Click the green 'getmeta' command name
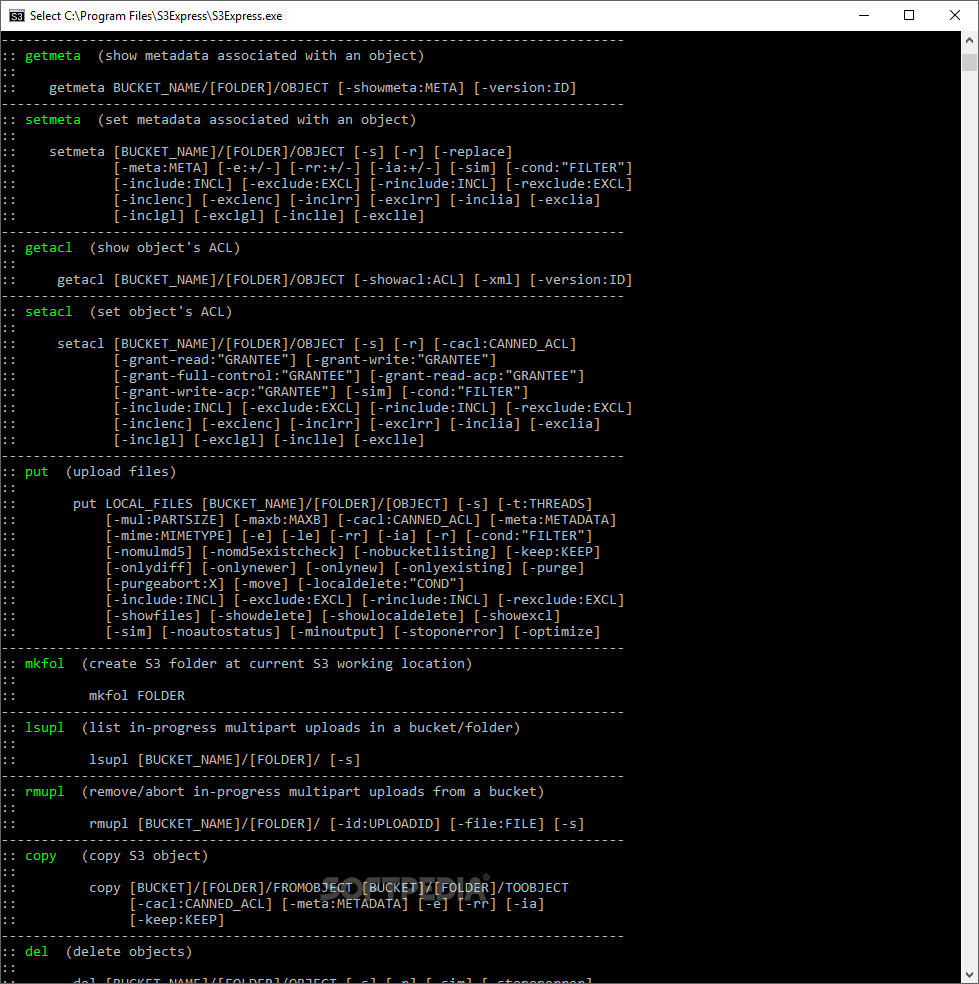This screenshot has width=979, height=984. coord(53,56)
